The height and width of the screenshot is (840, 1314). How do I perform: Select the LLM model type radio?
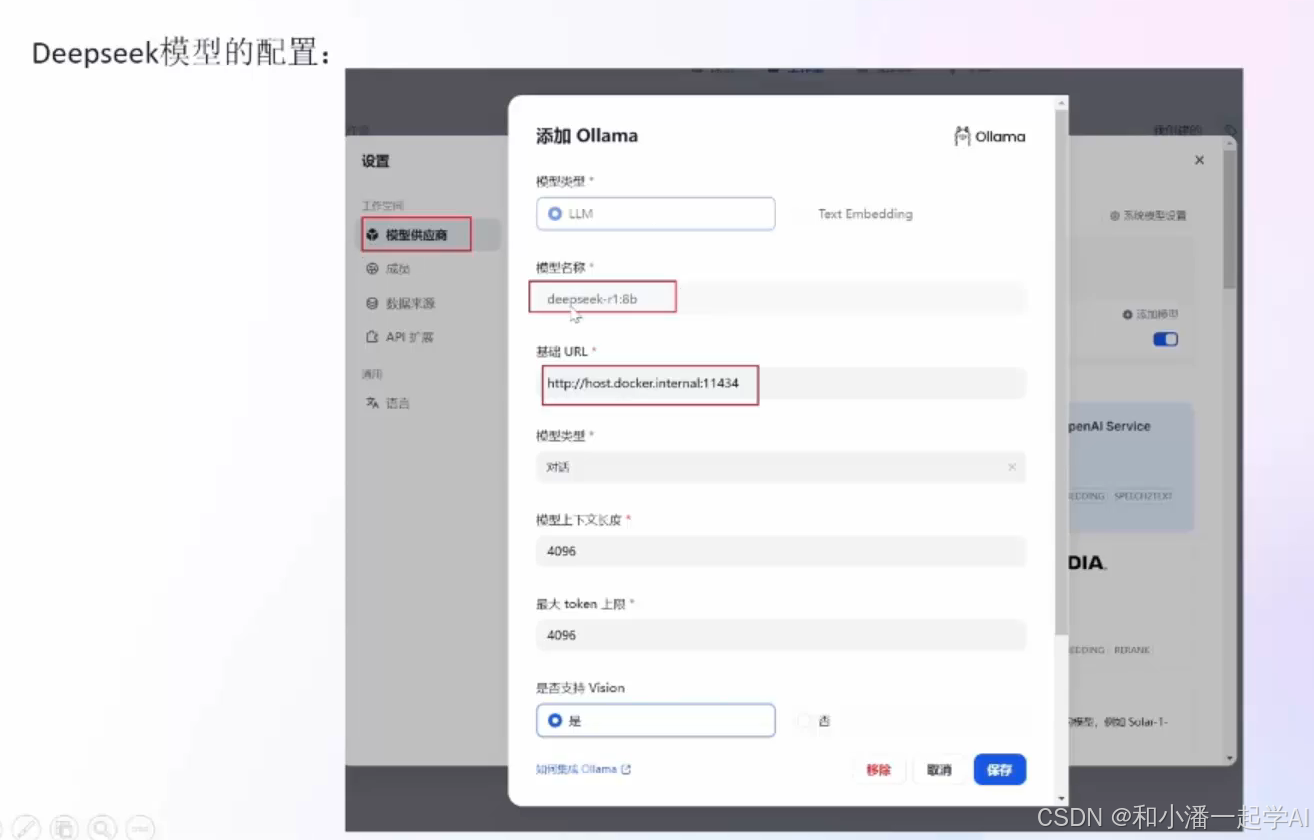(656, 214)
